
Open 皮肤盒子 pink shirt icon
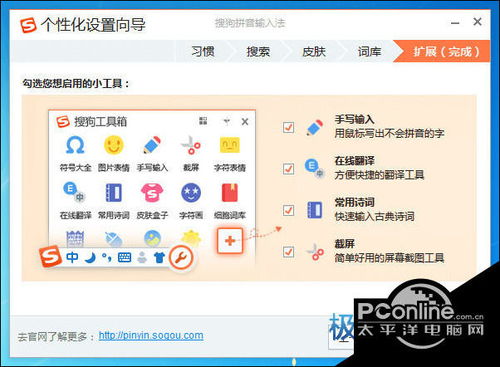coord(152,193)
